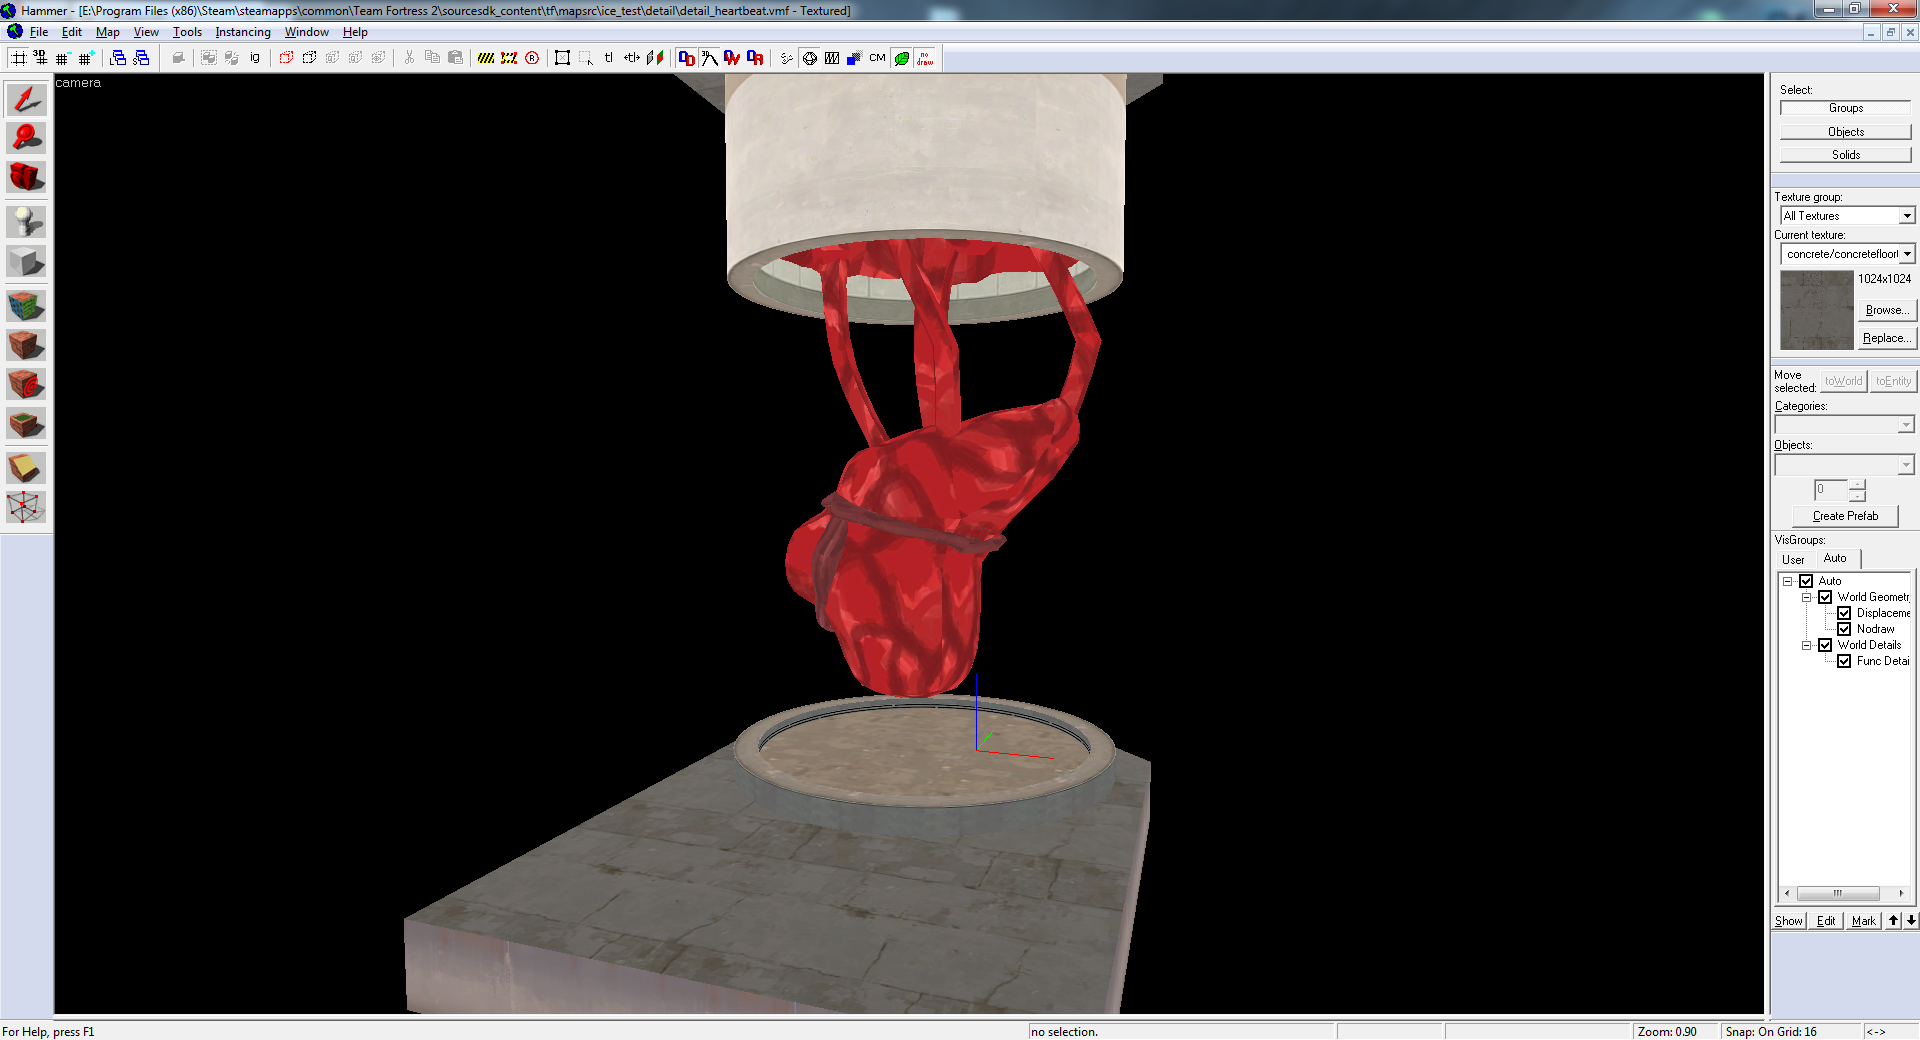Toggle the 3D grid icon
Screen dimensions: 1920x1040
point(41,58)
